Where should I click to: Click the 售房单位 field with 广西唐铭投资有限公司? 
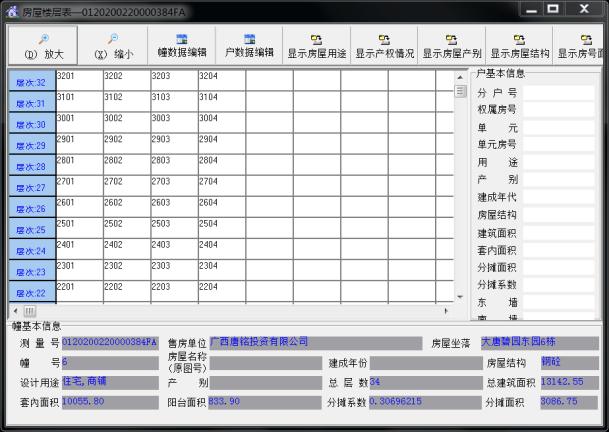pyautogui.click(x=316, y=343)
